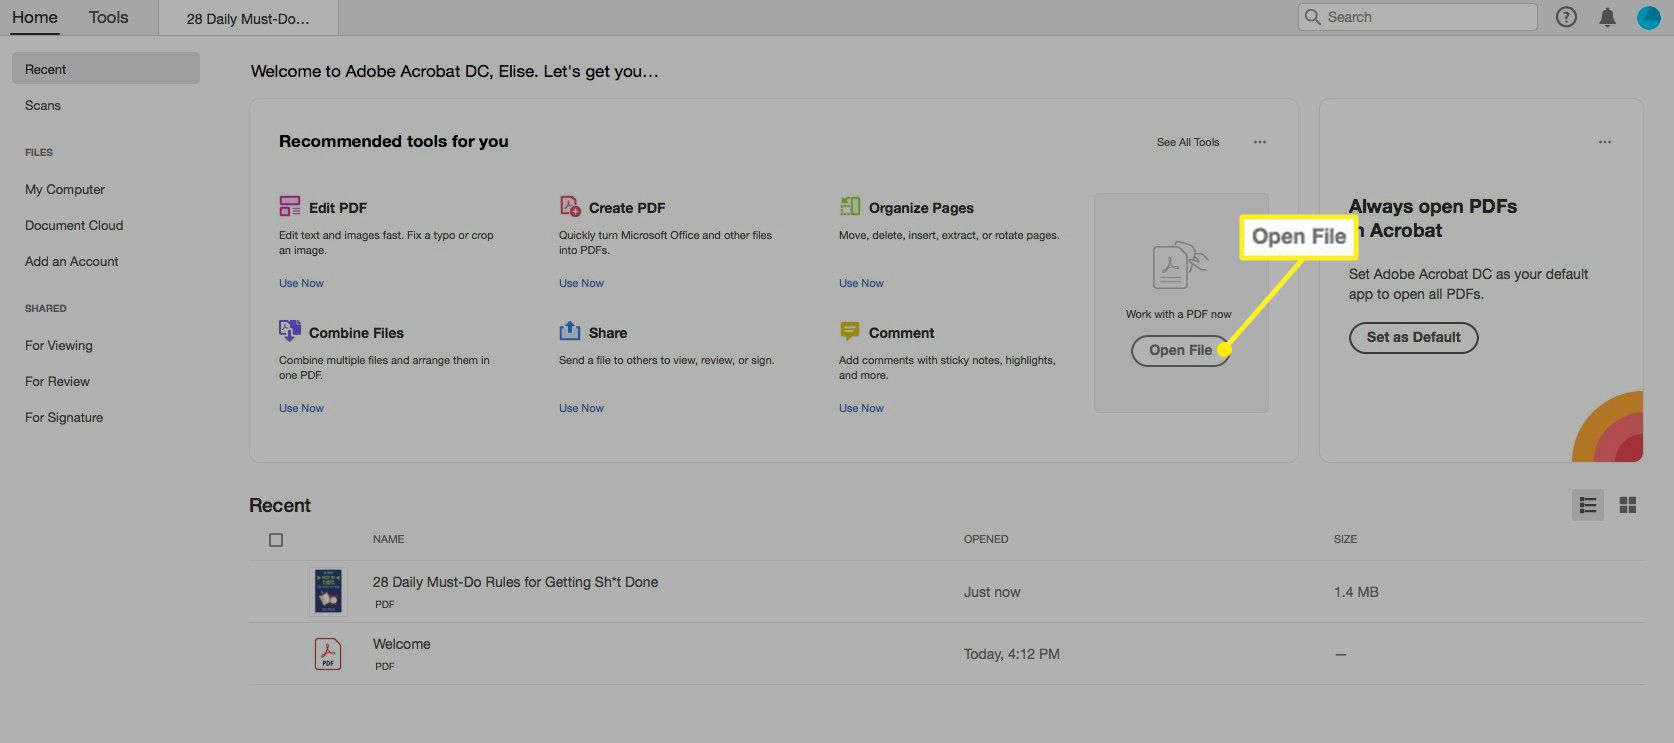
Task: Click Today, 4:12 PM entry
Action: click(1011, 654)
